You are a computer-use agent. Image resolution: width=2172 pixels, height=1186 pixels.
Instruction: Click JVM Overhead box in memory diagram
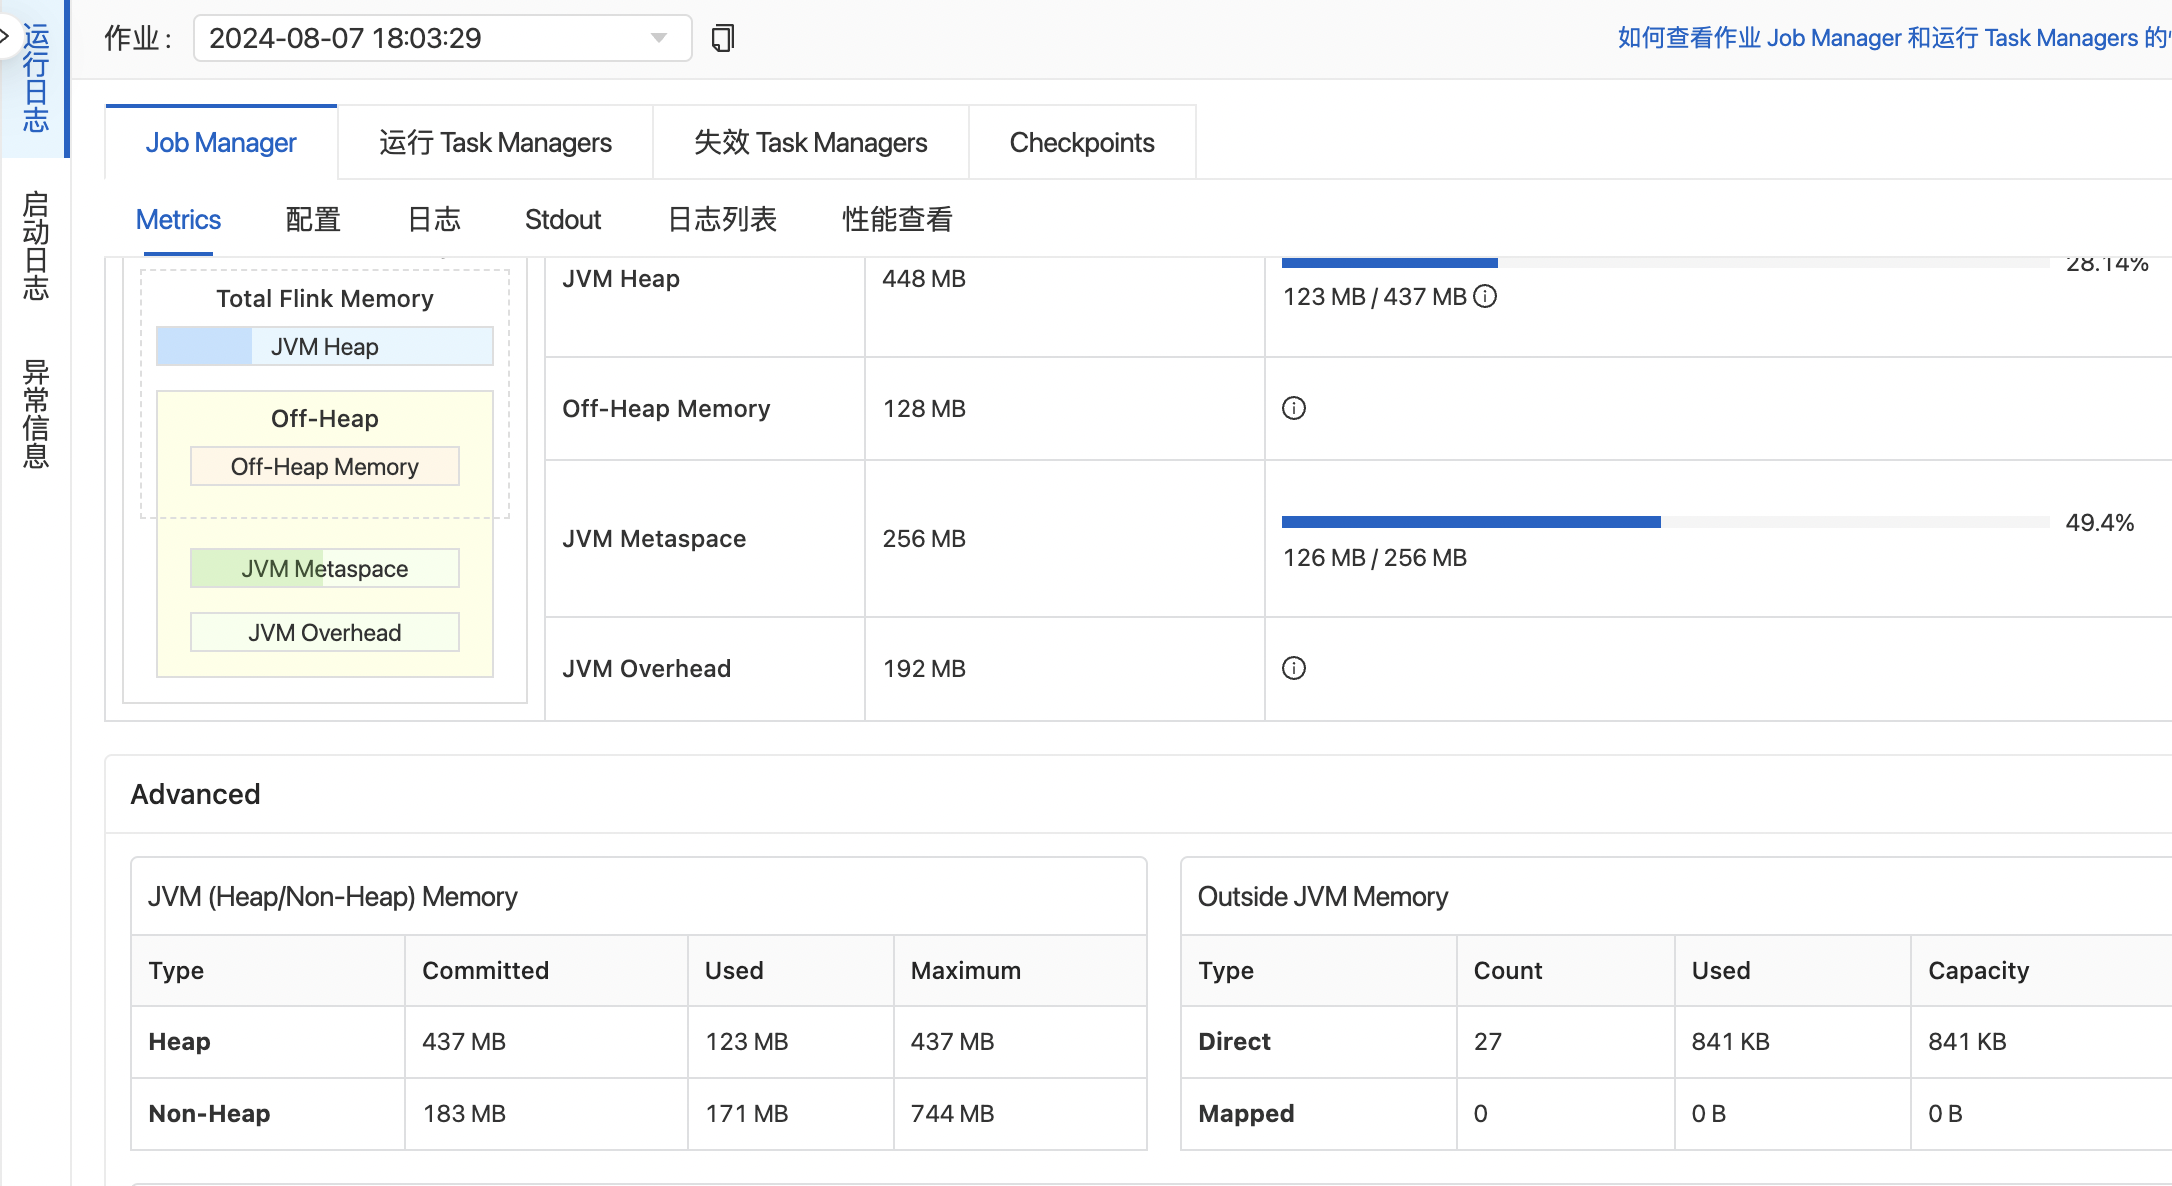pos(325,632)
